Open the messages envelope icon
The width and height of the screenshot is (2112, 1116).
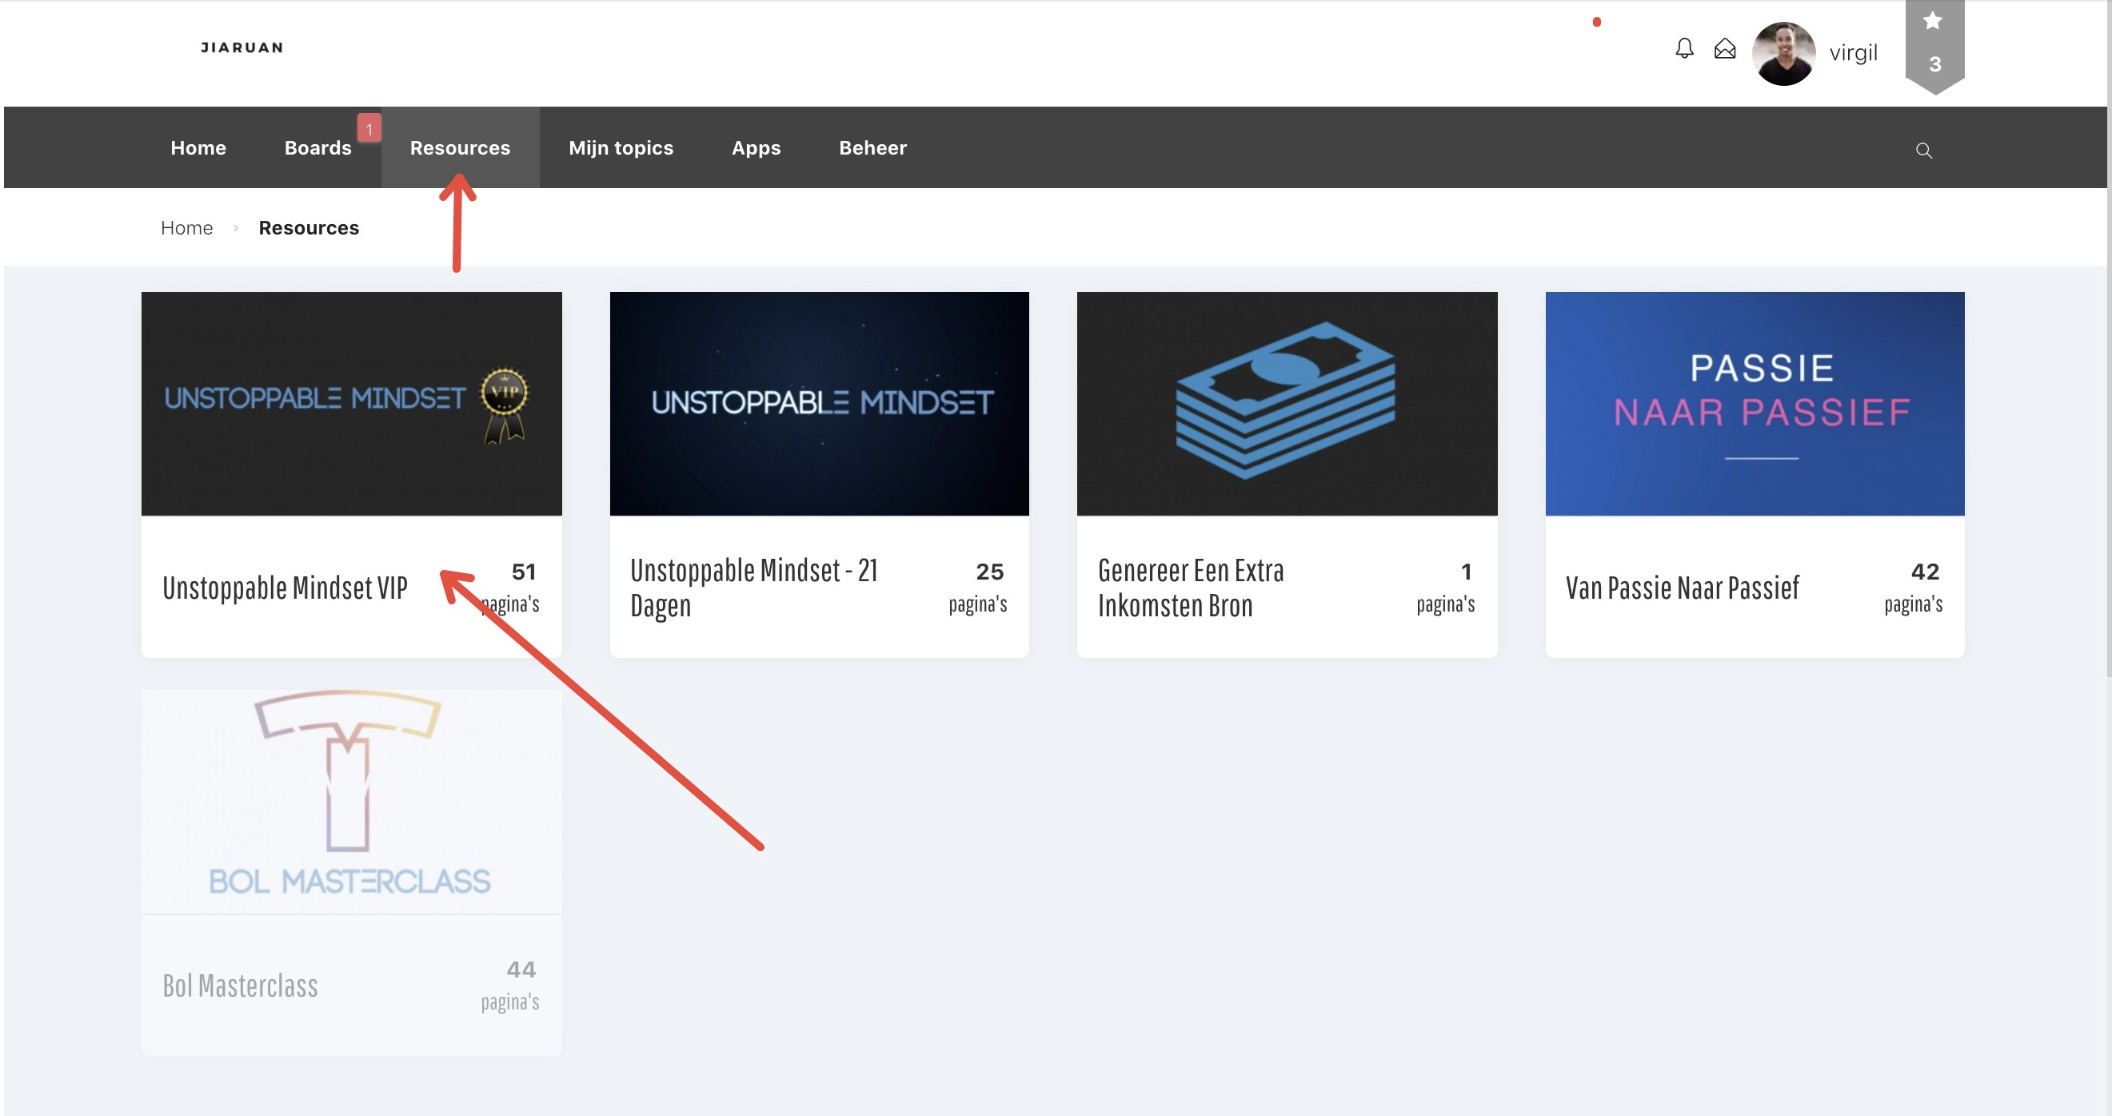[x=1725, y=49]
